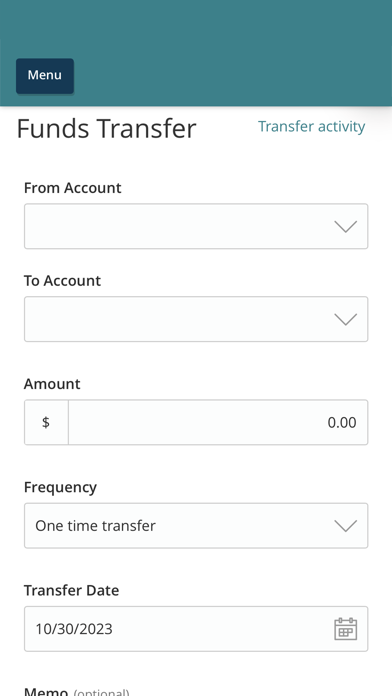
Task: Click the Amount field label
Action: 52,384
